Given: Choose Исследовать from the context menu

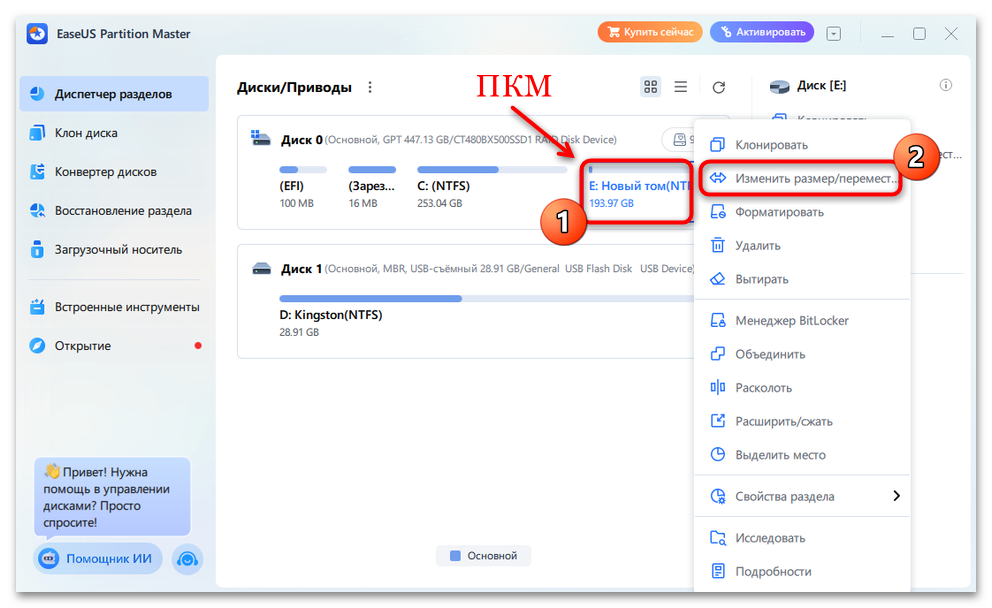Looking at the screenshot, I should point(802,538).
